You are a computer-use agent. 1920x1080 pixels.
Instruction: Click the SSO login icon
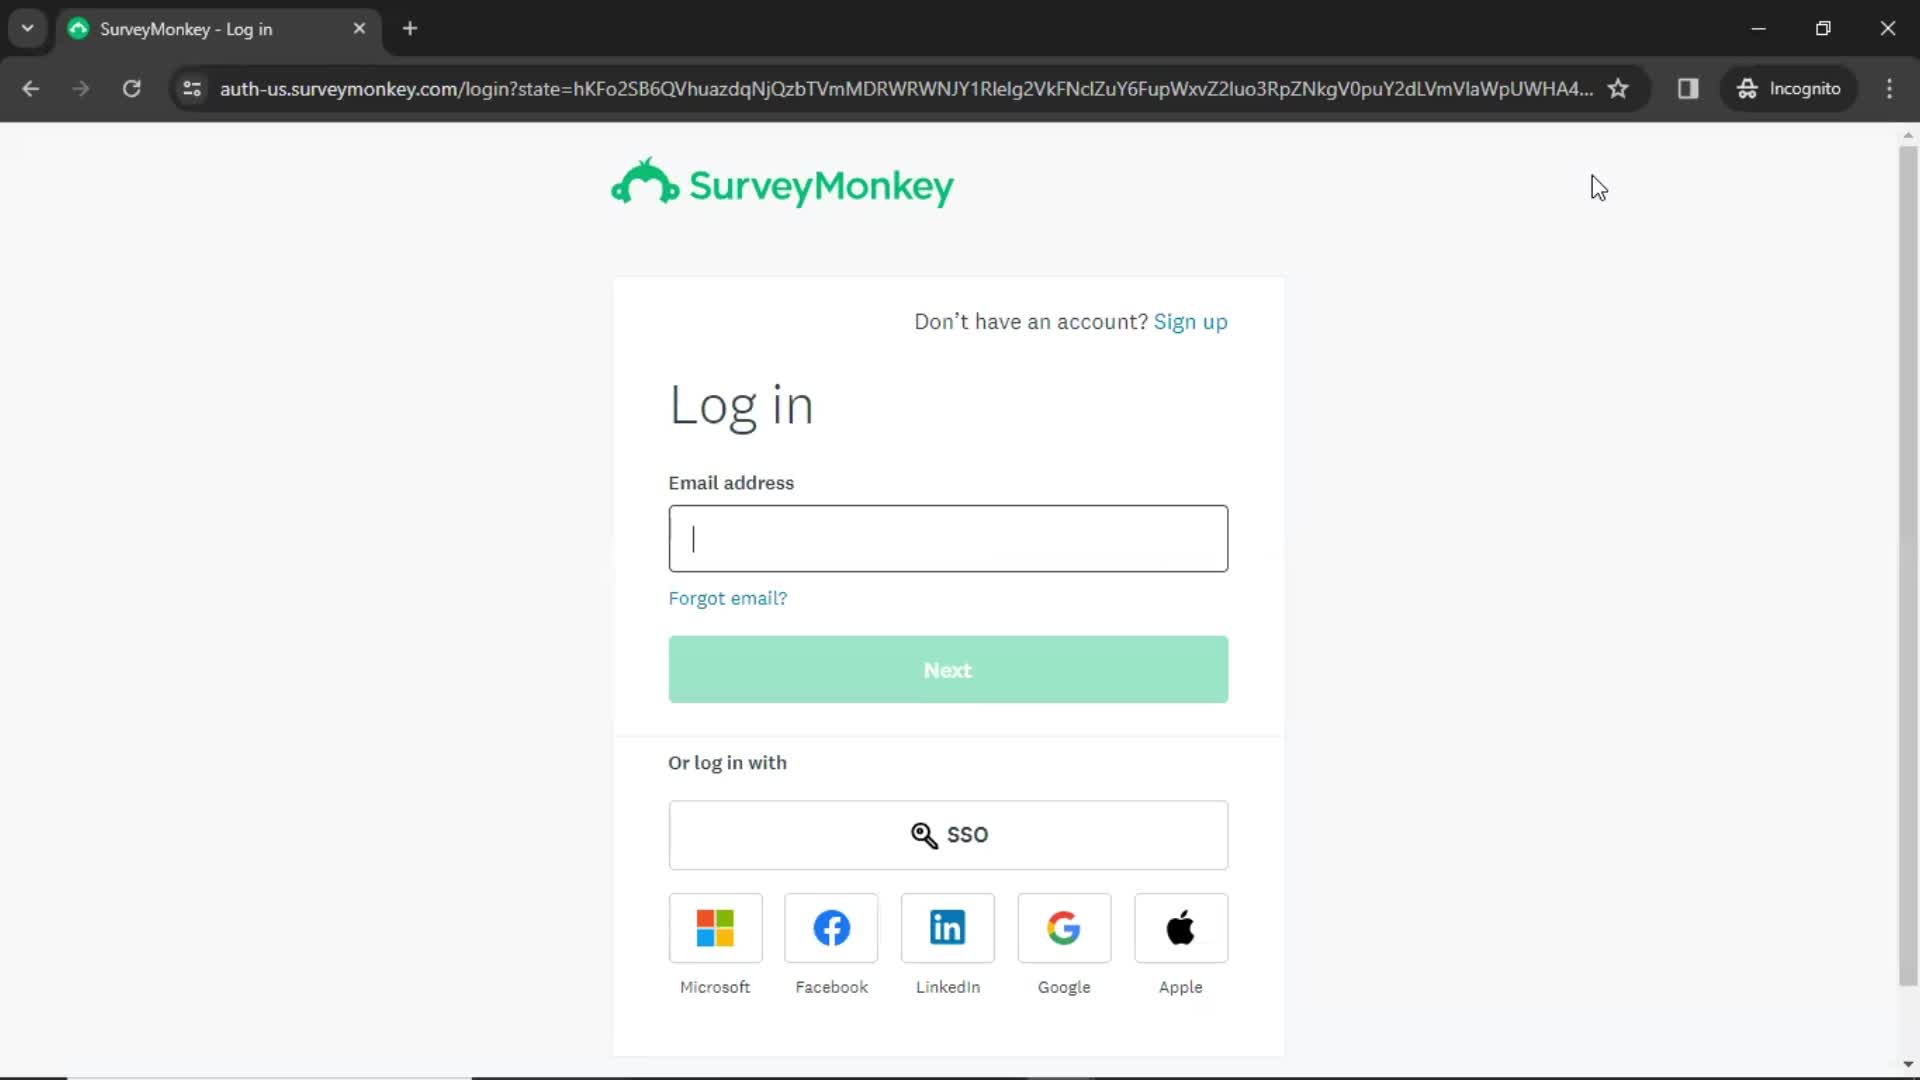[x=923, y=833]
